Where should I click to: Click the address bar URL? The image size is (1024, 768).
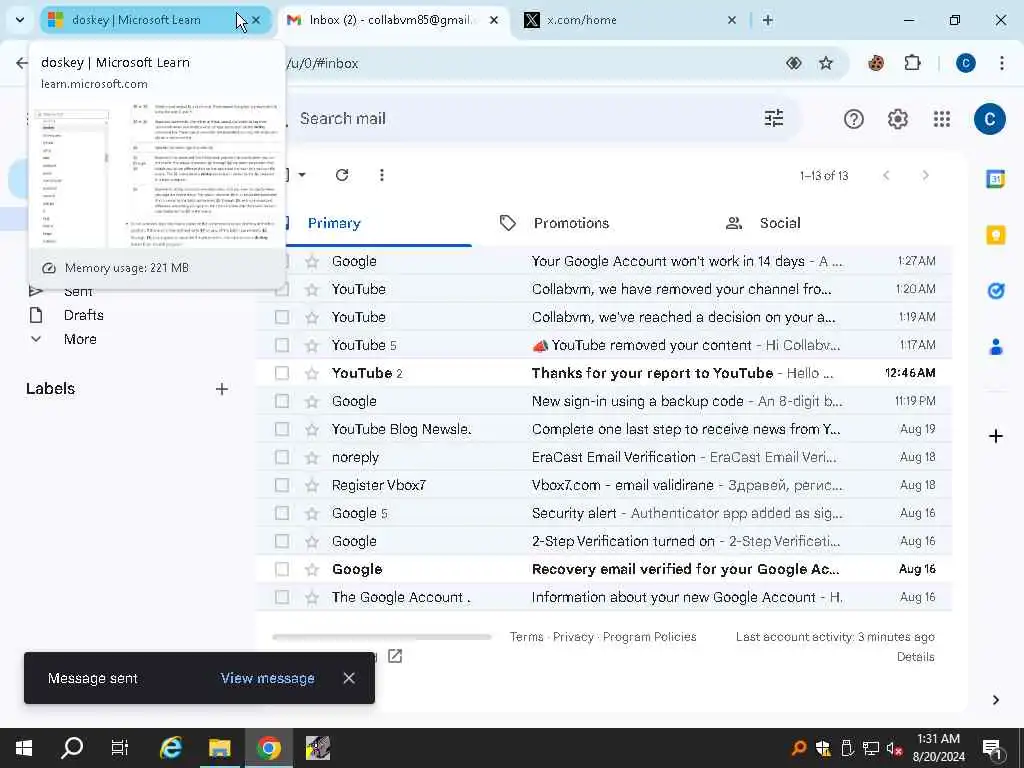coord(323,63)
